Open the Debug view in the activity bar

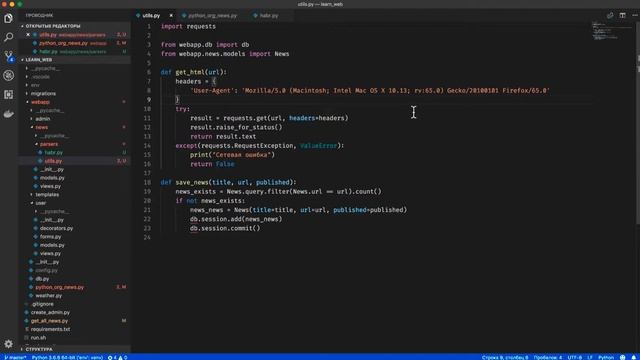coord(8,75)
